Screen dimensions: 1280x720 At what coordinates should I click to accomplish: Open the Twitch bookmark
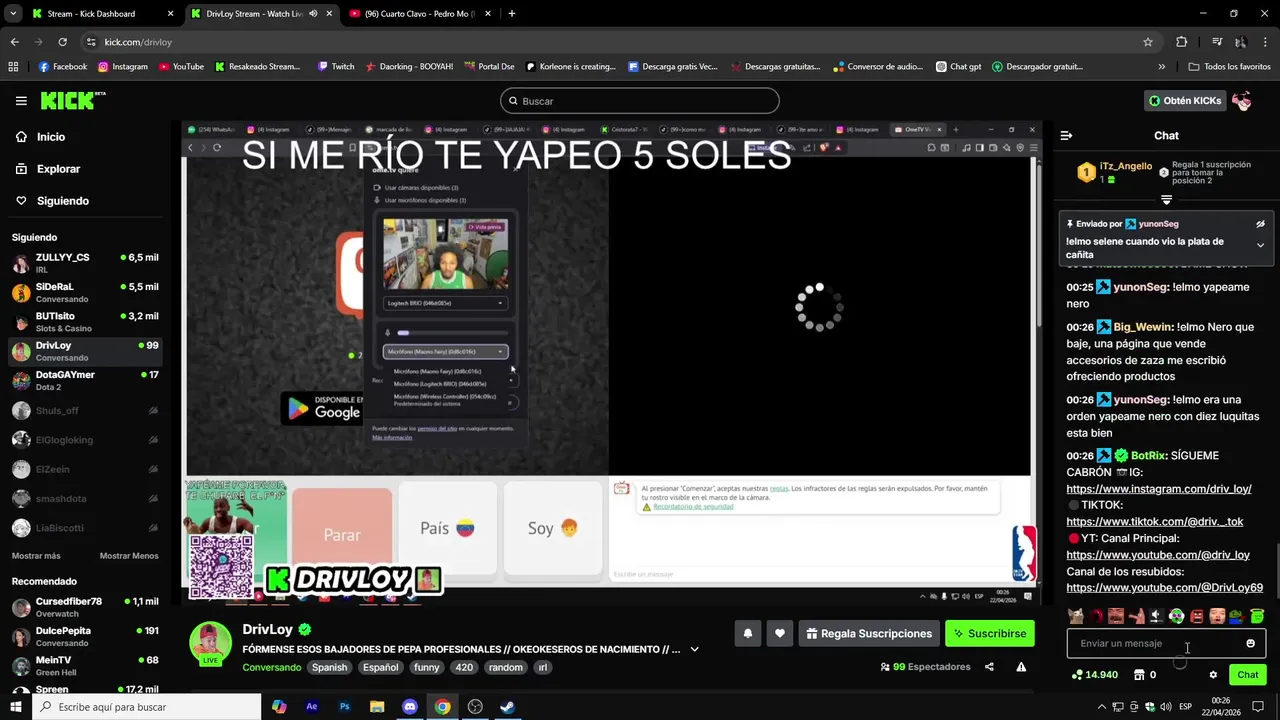[336, 67]
